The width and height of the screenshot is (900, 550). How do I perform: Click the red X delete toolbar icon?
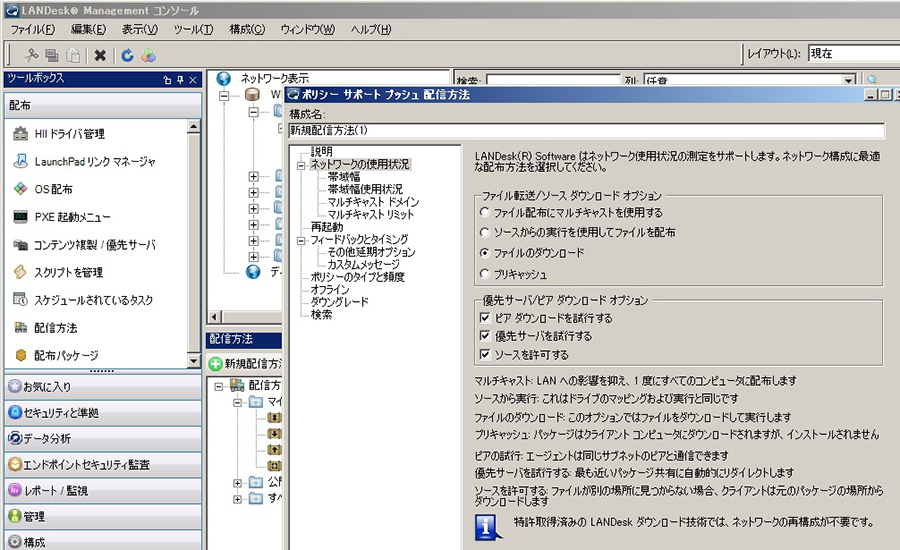coord(100,56)
